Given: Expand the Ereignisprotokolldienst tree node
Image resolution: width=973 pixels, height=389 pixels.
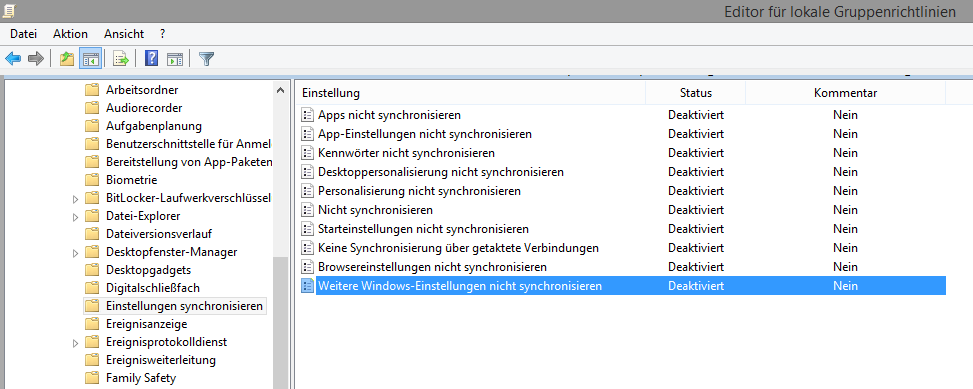Looking at the screenshot, I should pos(76,342).
